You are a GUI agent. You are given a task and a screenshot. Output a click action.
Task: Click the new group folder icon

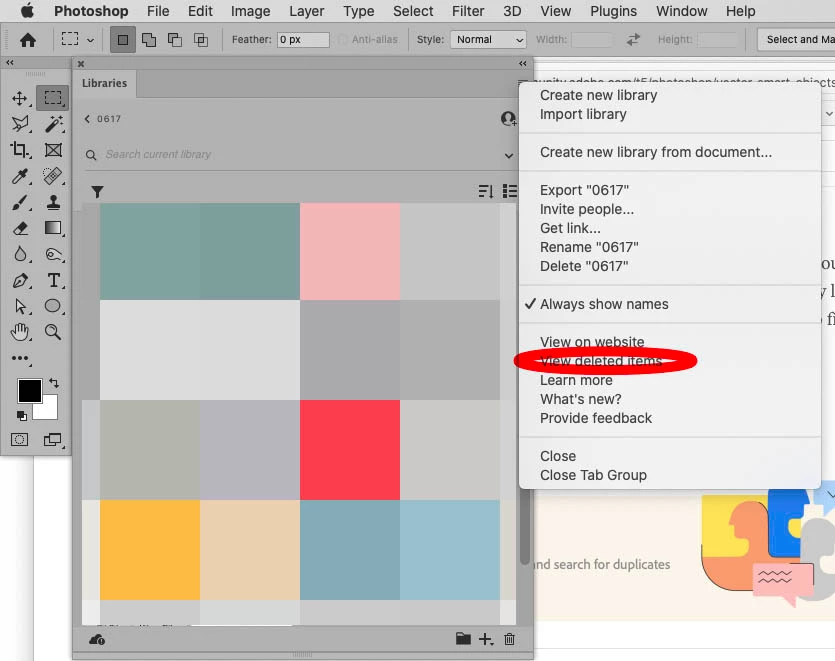point(463,639)
